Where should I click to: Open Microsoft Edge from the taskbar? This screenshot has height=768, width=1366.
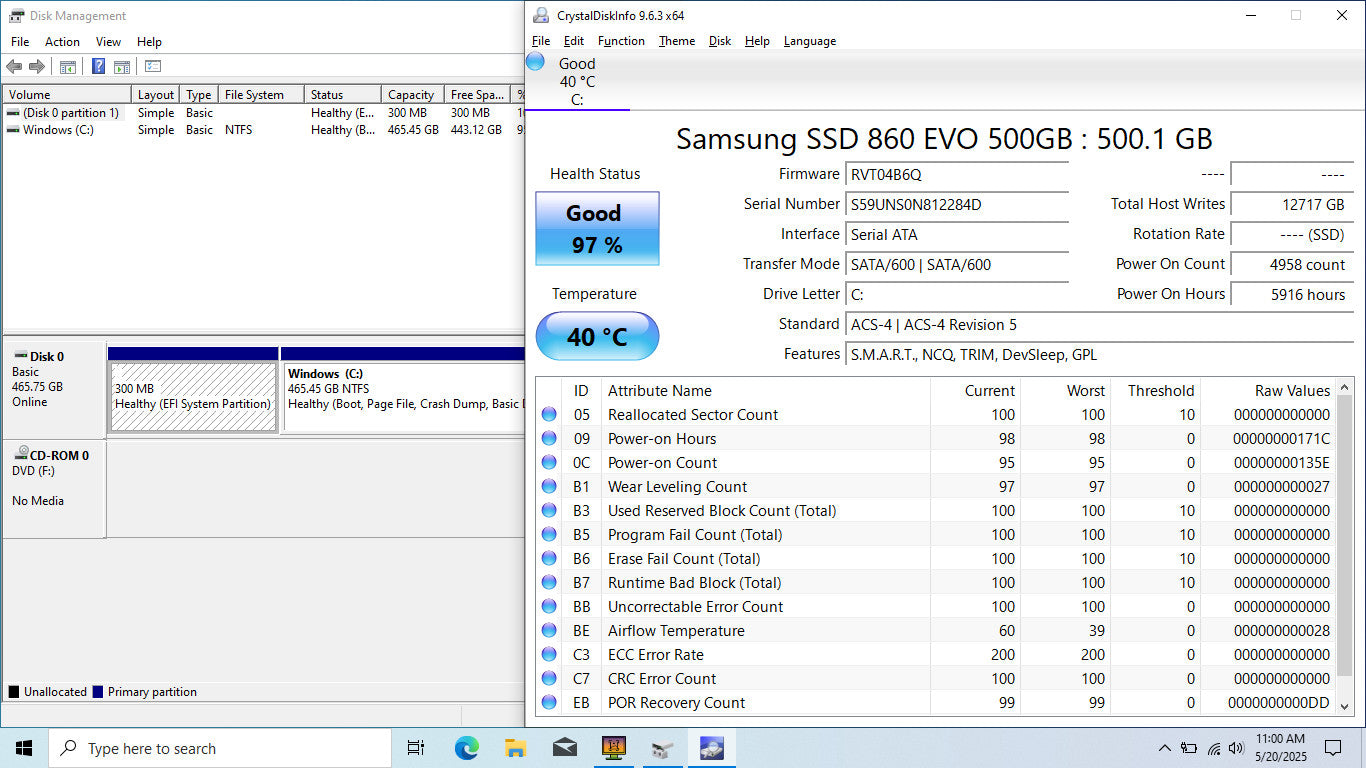[x=466, y=748]
